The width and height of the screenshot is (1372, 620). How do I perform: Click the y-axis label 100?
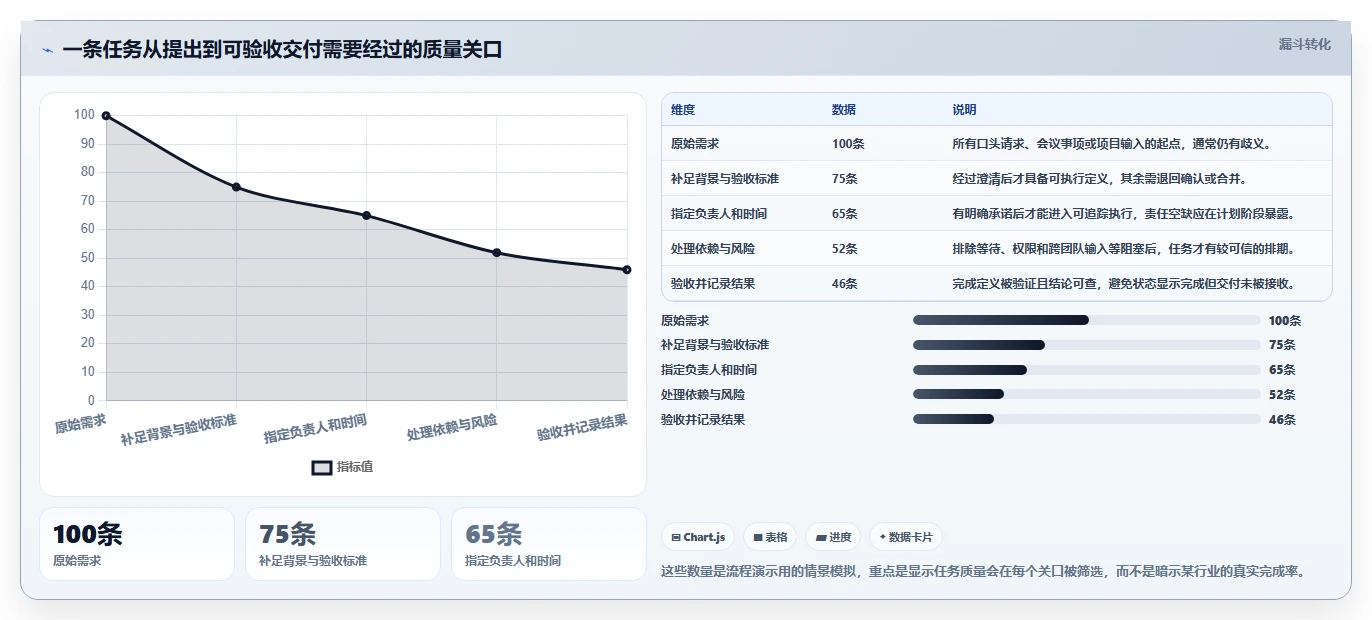(85, 115)
